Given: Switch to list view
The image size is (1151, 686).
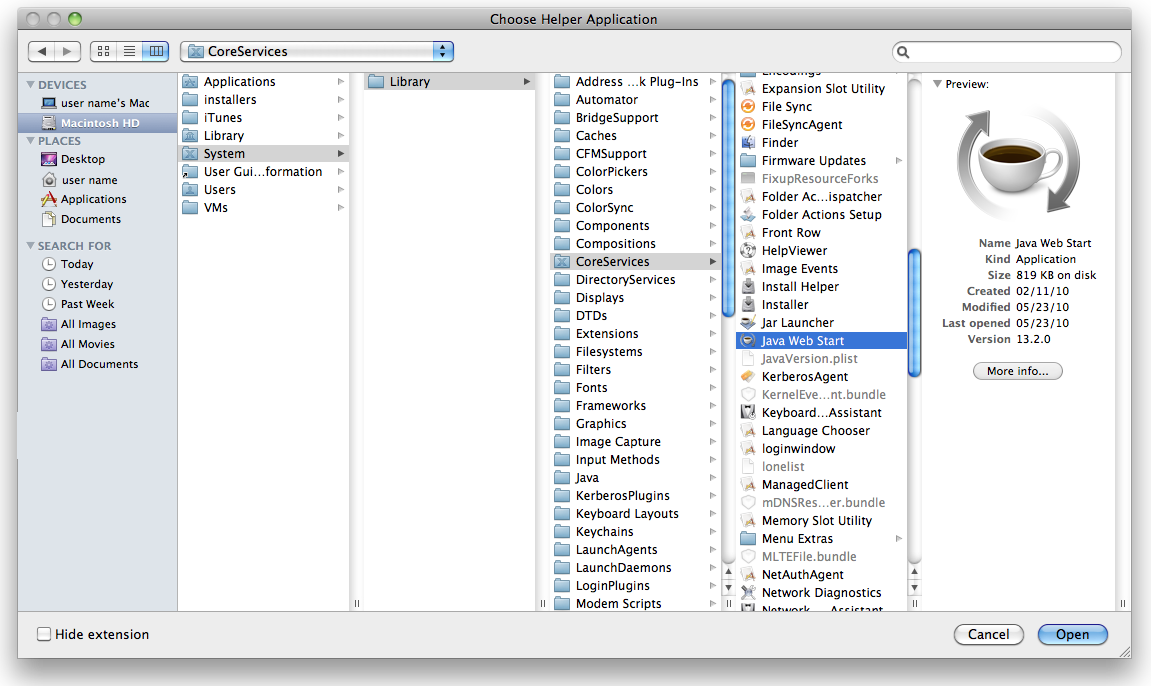Looking at the screenshot, I should pos(129,51).
